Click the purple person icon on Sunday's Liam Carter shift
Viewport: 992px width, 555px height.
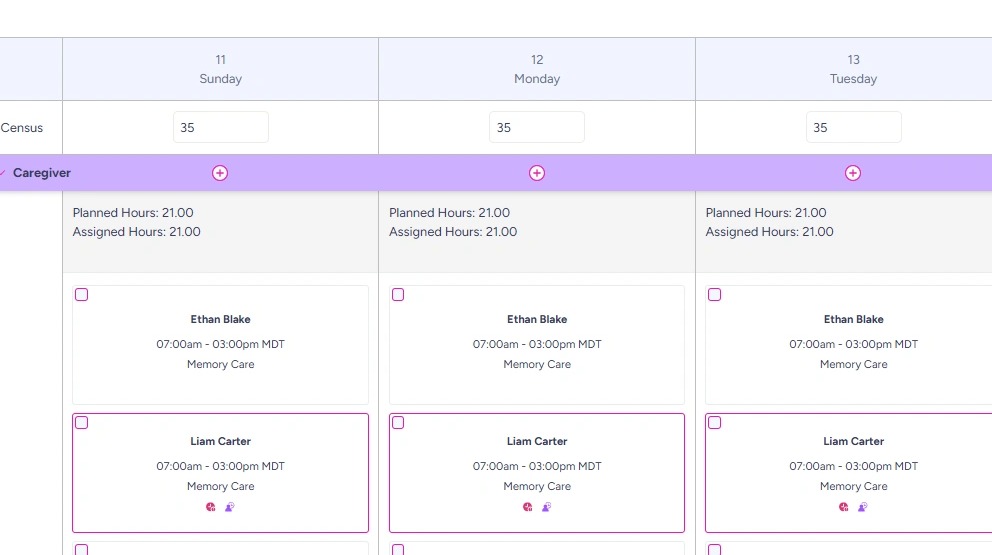229,507
